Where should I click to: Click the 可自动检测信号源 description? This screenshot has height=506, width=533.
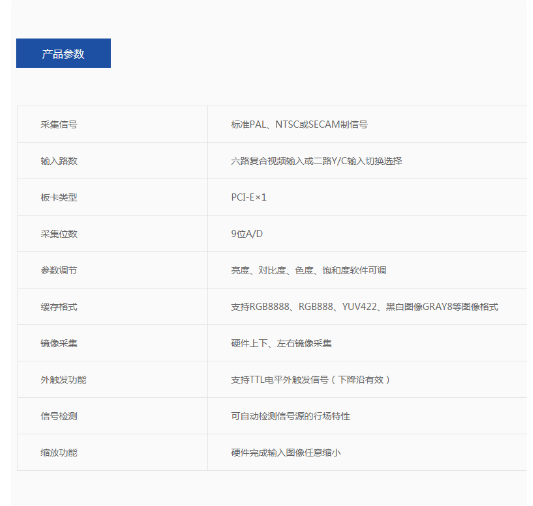291,416
